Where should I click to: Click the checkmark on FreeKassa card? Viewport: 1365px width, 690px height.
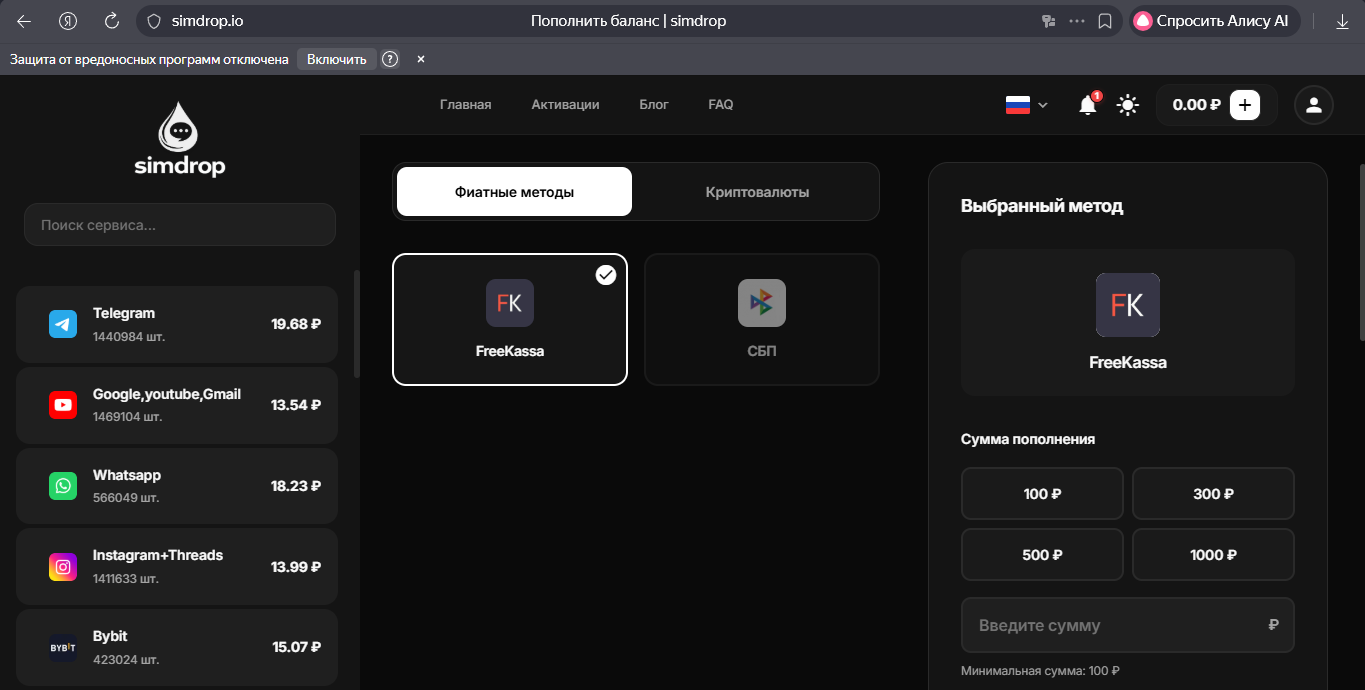(605, 273)
